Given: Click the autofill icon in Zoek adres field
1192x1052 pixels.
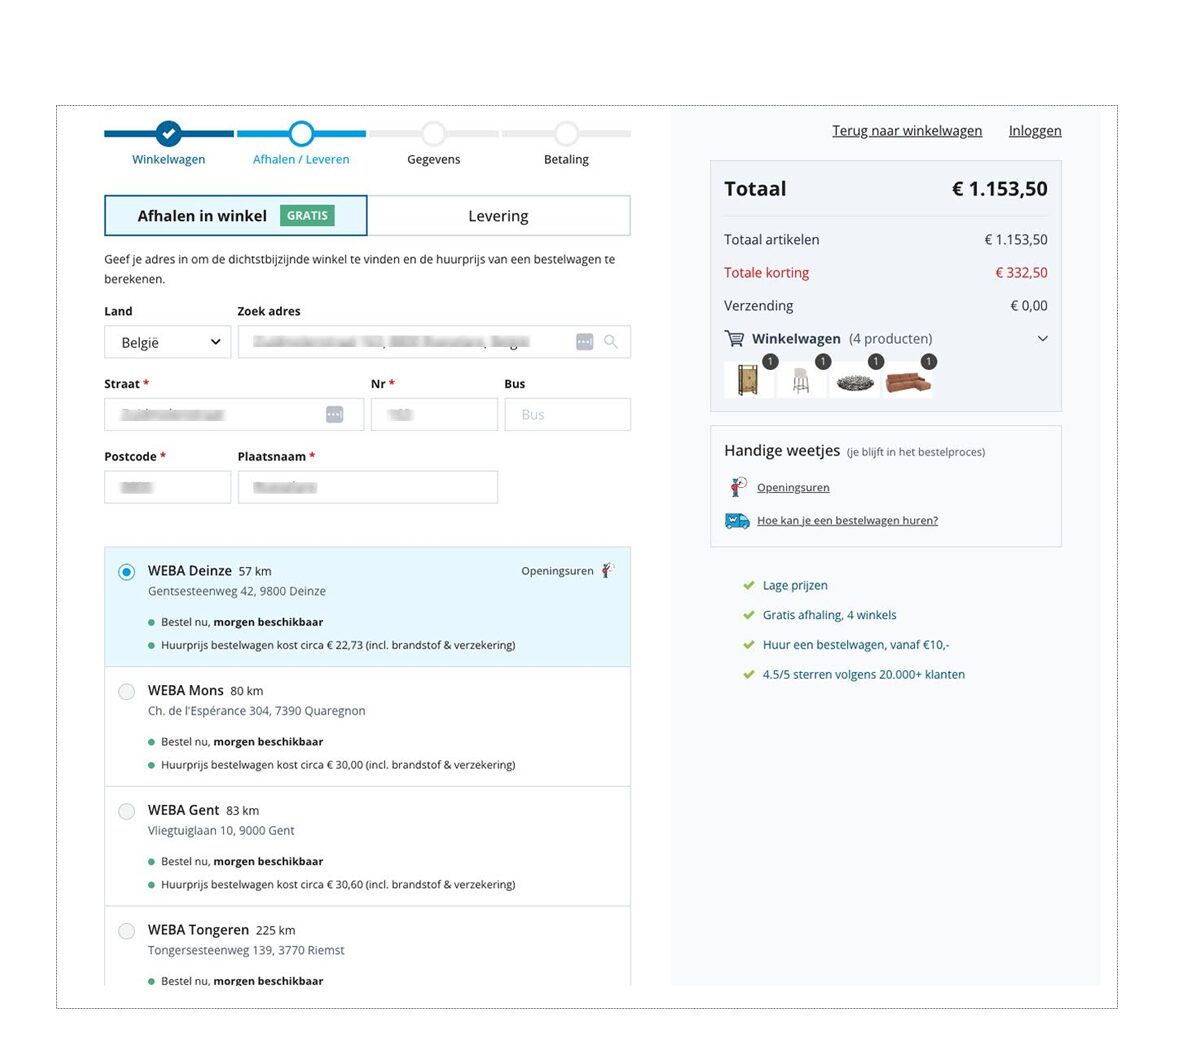Looking at the screenshot, I should click(x=585, y=342).
